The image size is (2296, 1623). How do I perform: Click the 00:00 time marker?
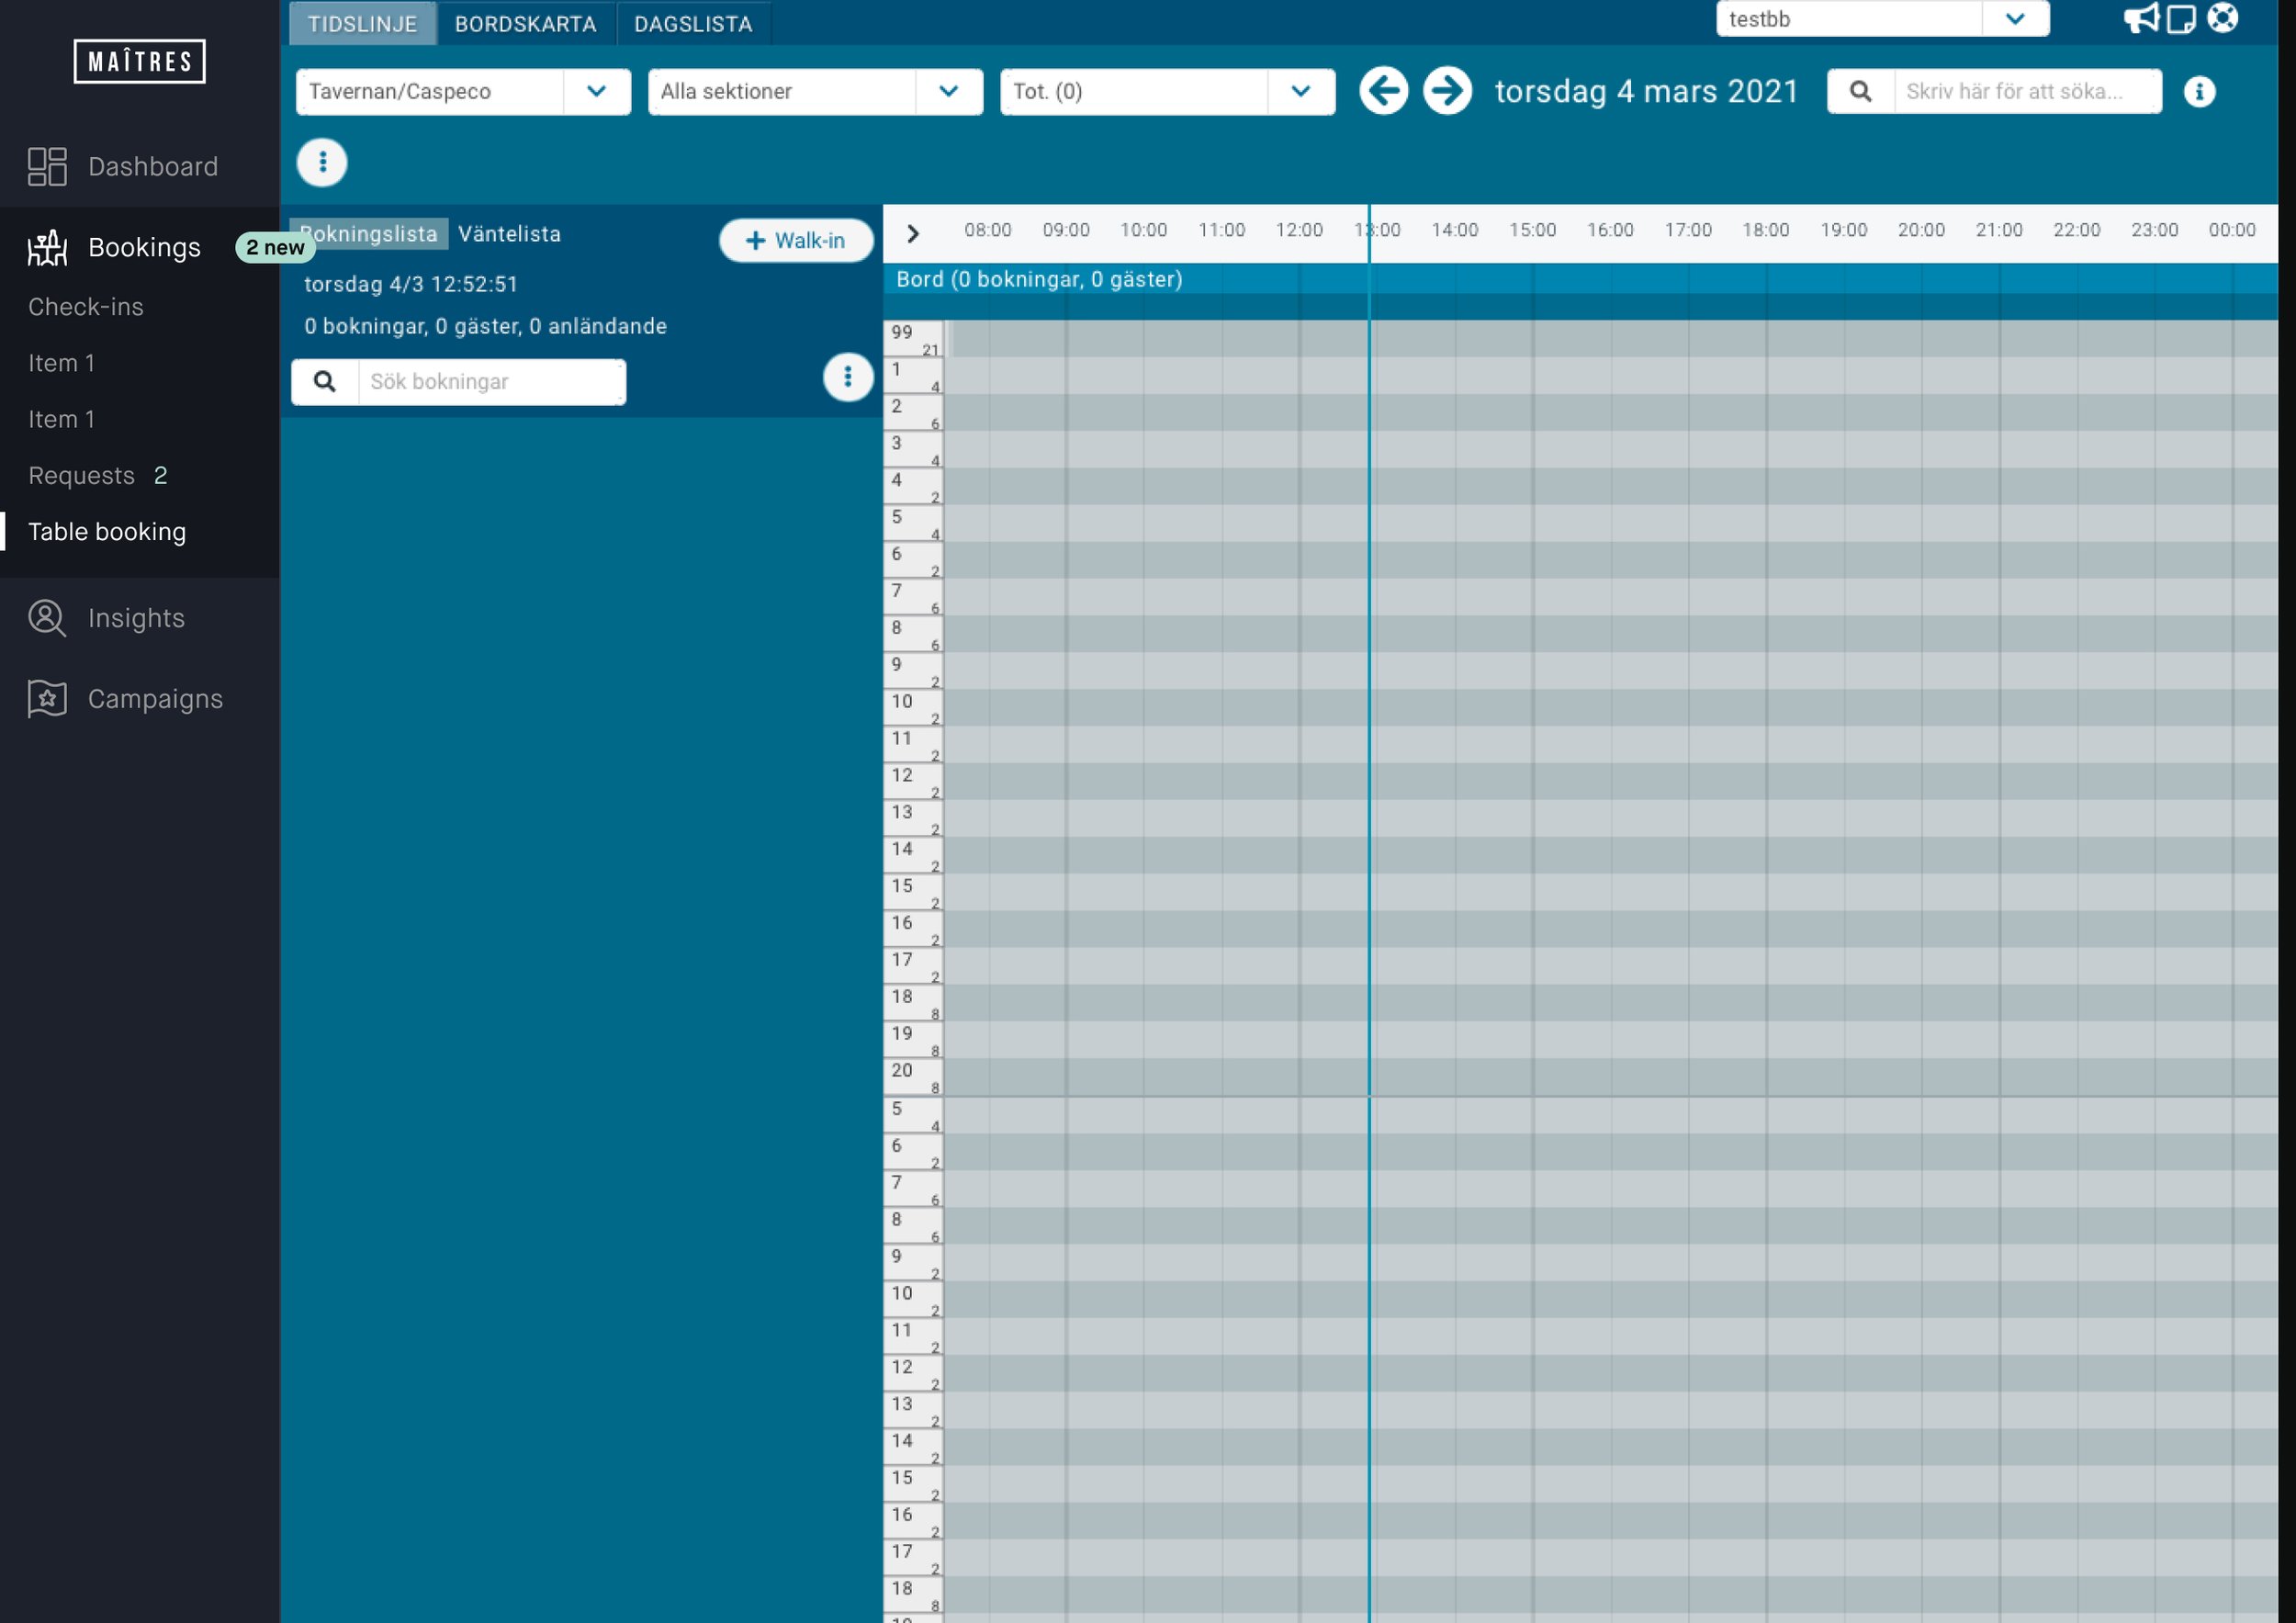point(2231,230)
